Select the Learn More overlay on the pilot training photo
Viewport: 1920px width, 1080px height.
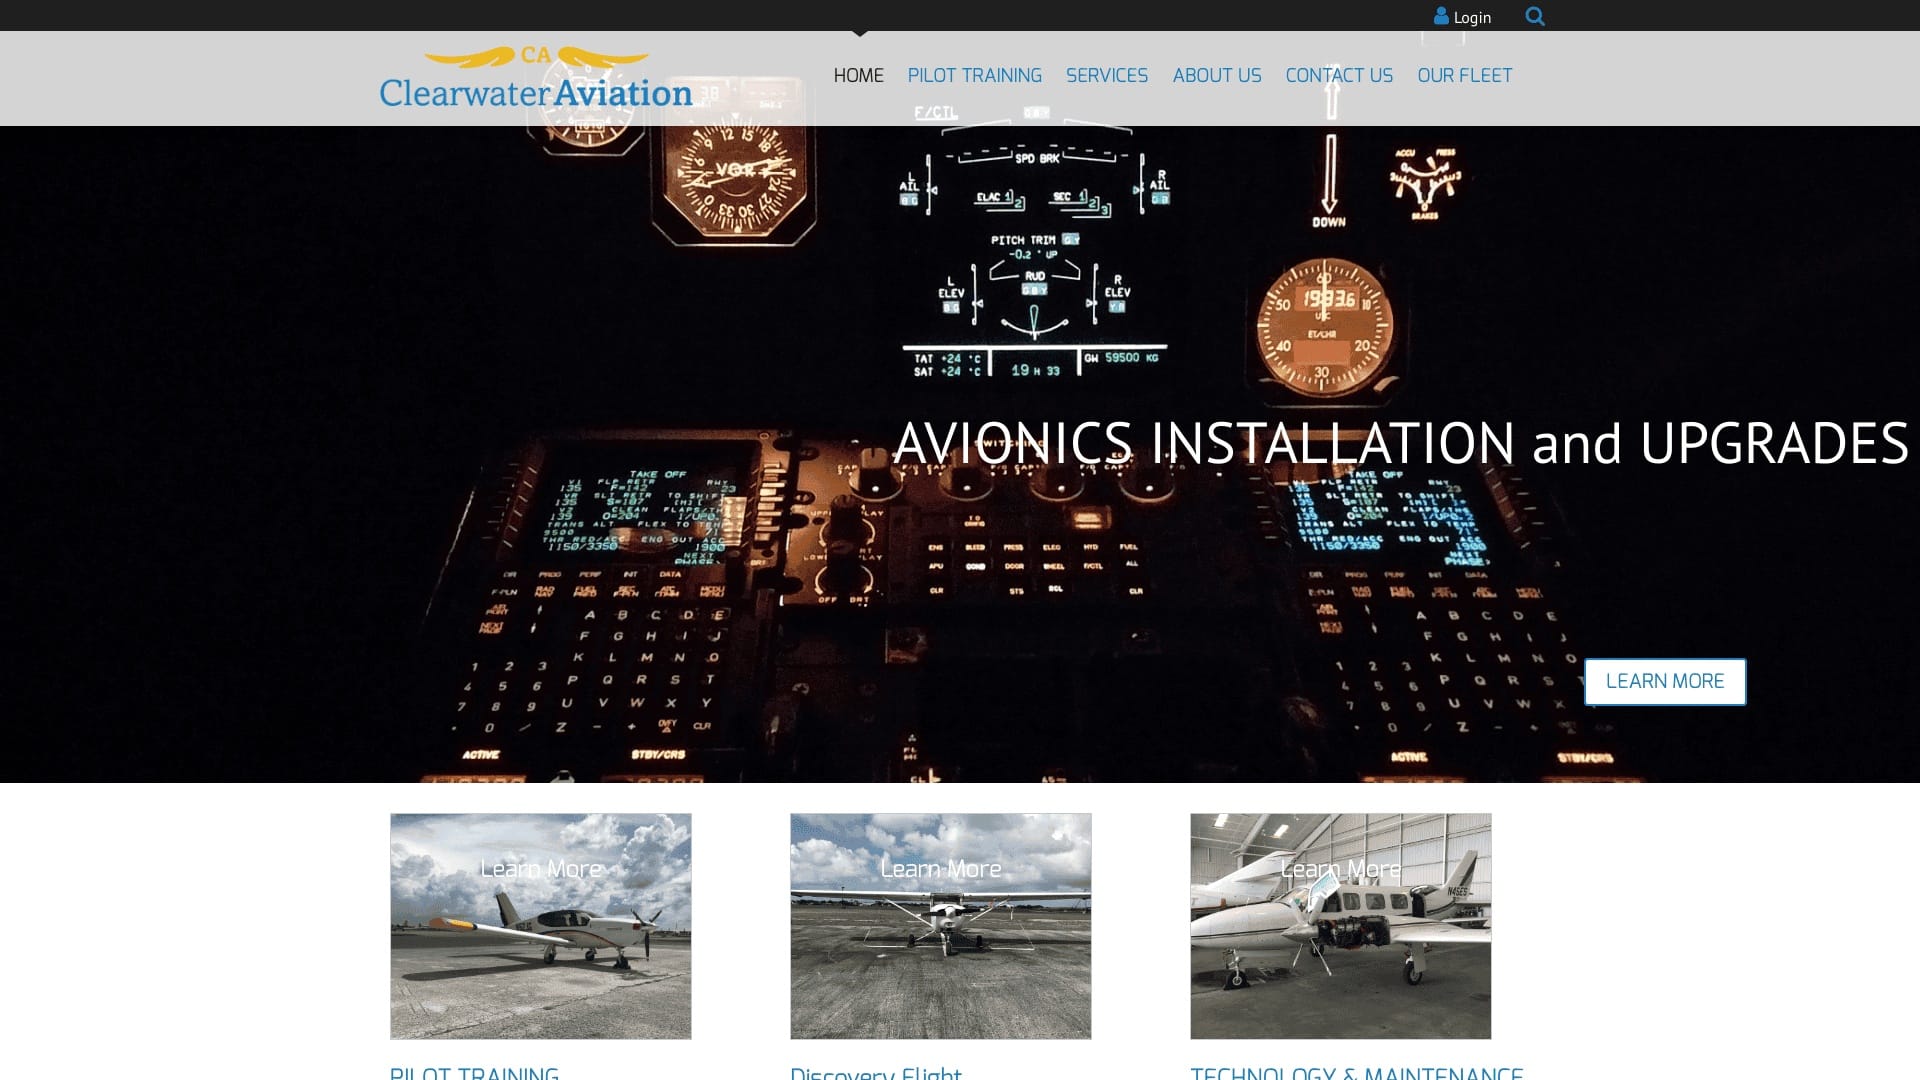(540, 869)
